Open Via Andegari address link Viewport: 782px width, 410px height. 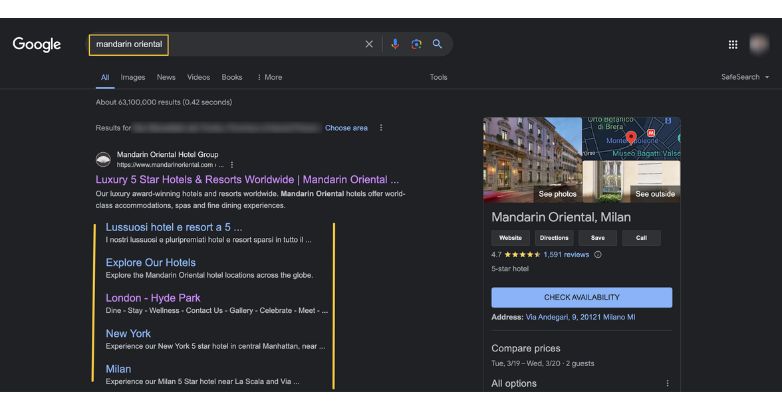(581, 317)
